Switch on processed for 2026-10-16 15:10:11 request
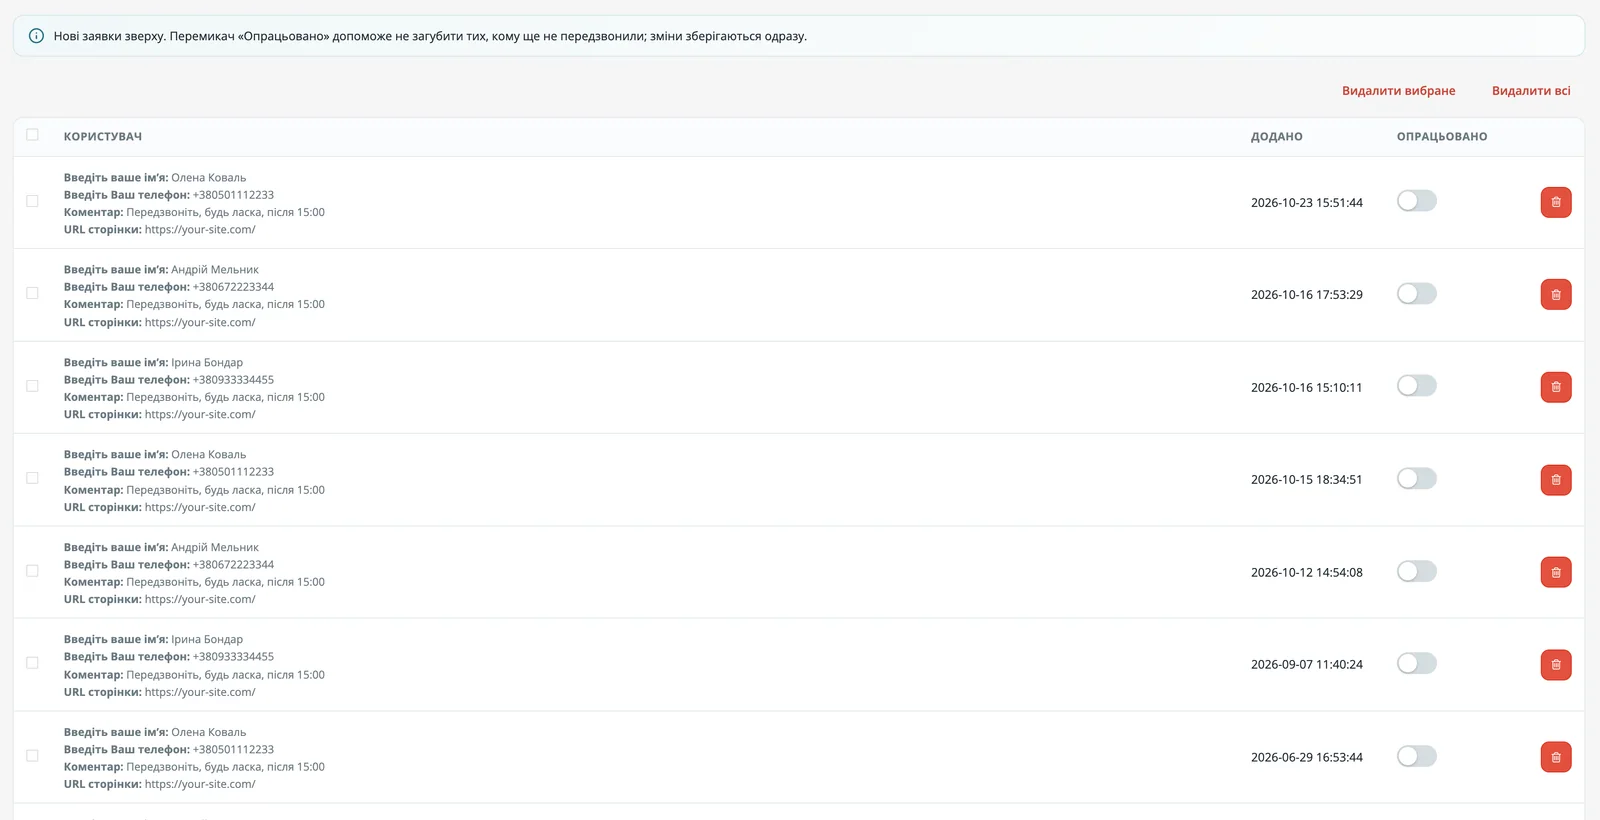The height and width of the screenshot is (820, 1600). [x=1417, y=386]
